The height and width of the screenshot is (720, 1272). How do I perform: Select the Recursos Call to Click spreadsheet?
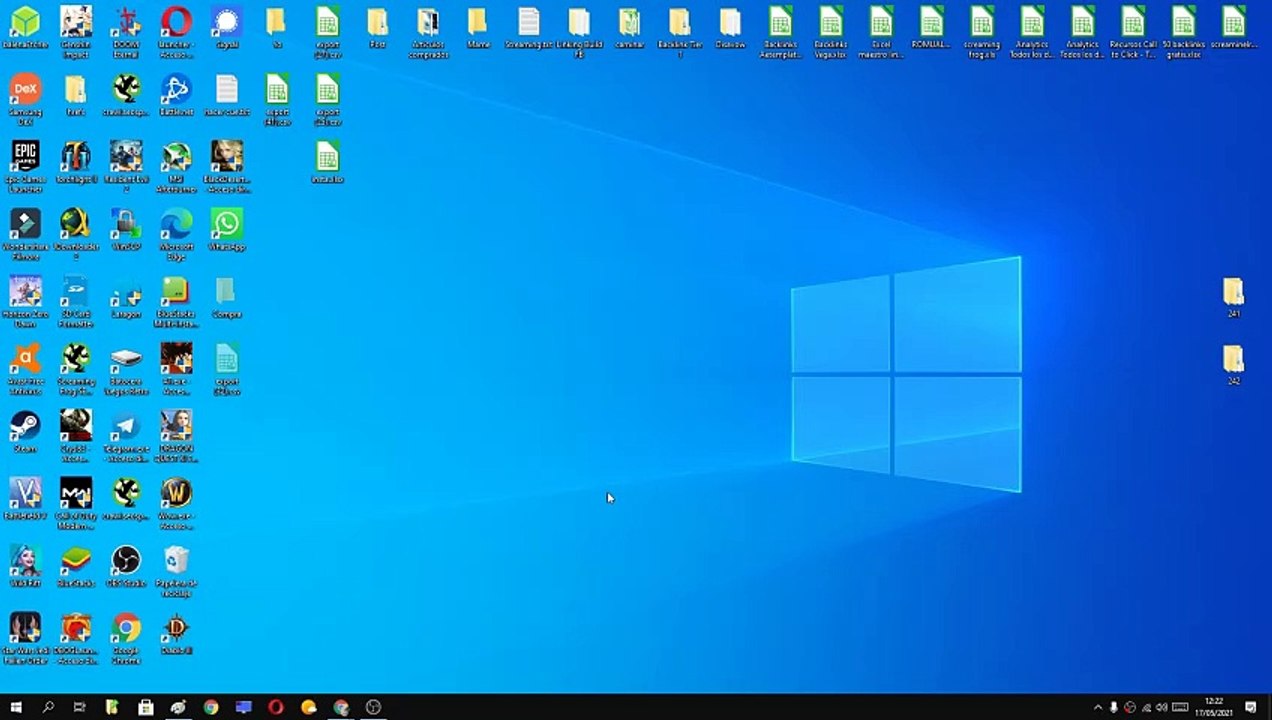click(1133, 30)
